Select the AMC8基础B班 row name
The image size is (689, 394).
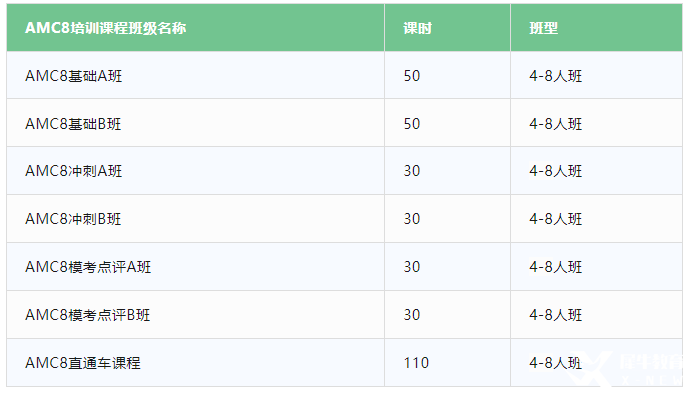(x=73, y=124)
